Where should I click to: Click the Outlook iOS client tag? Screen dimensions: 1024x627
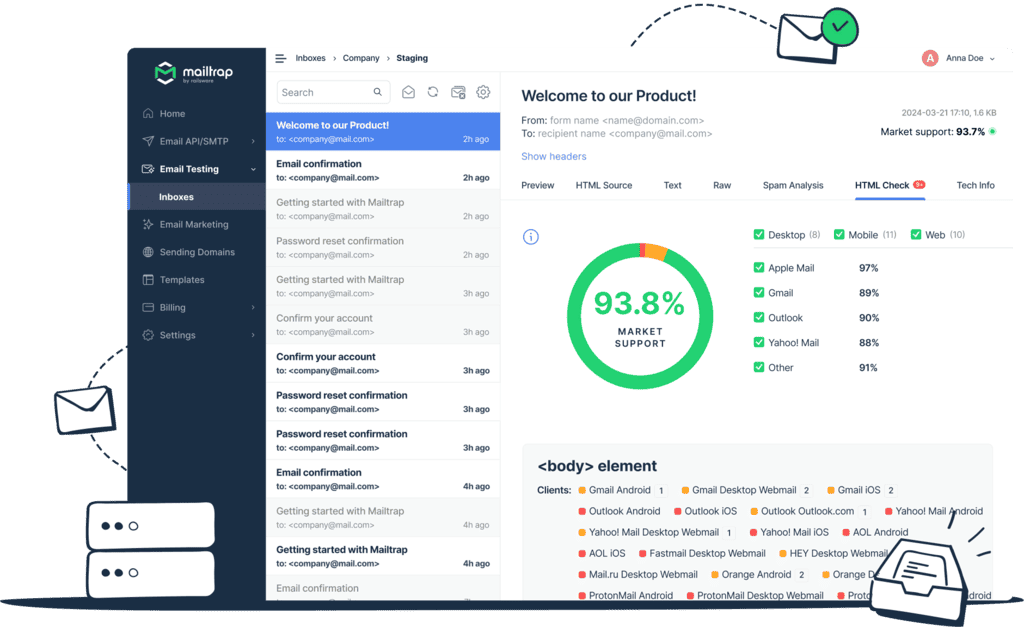click(x=705, y=511)
